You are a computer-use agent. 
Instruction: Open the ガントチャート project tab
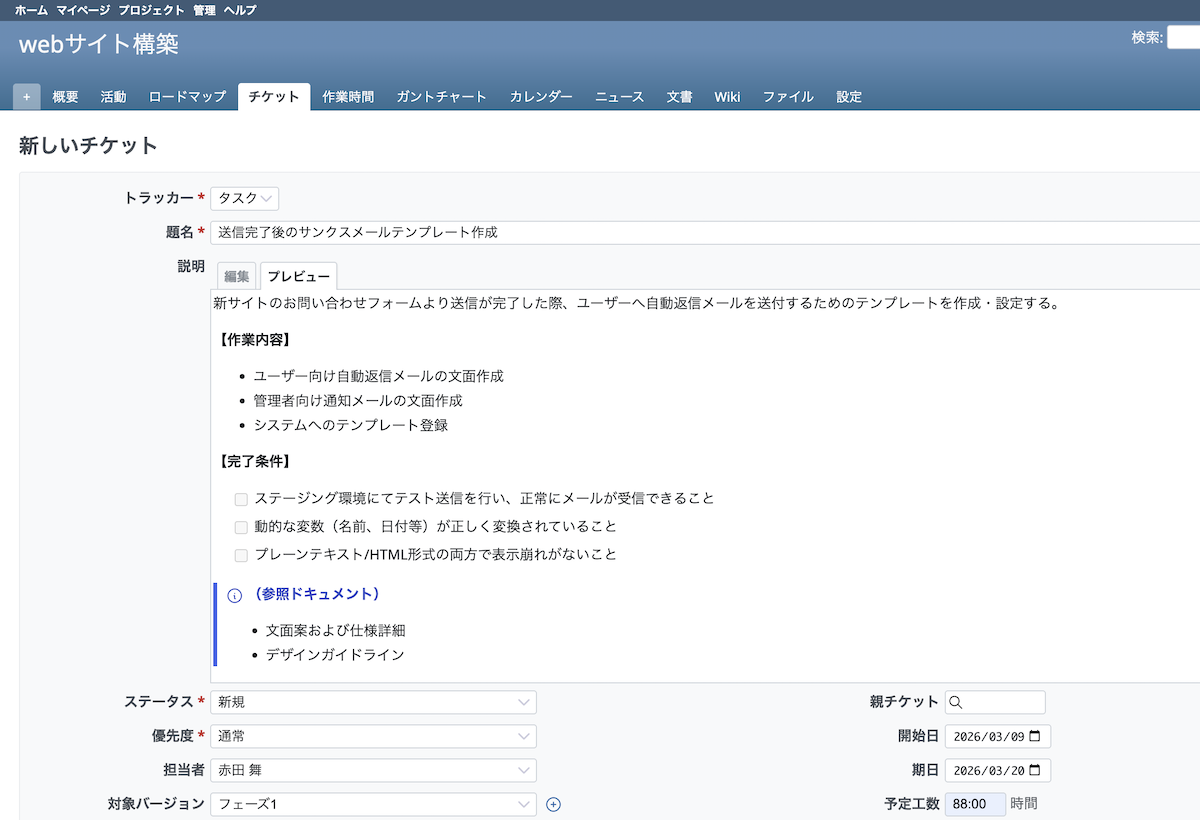coord(441,97)
